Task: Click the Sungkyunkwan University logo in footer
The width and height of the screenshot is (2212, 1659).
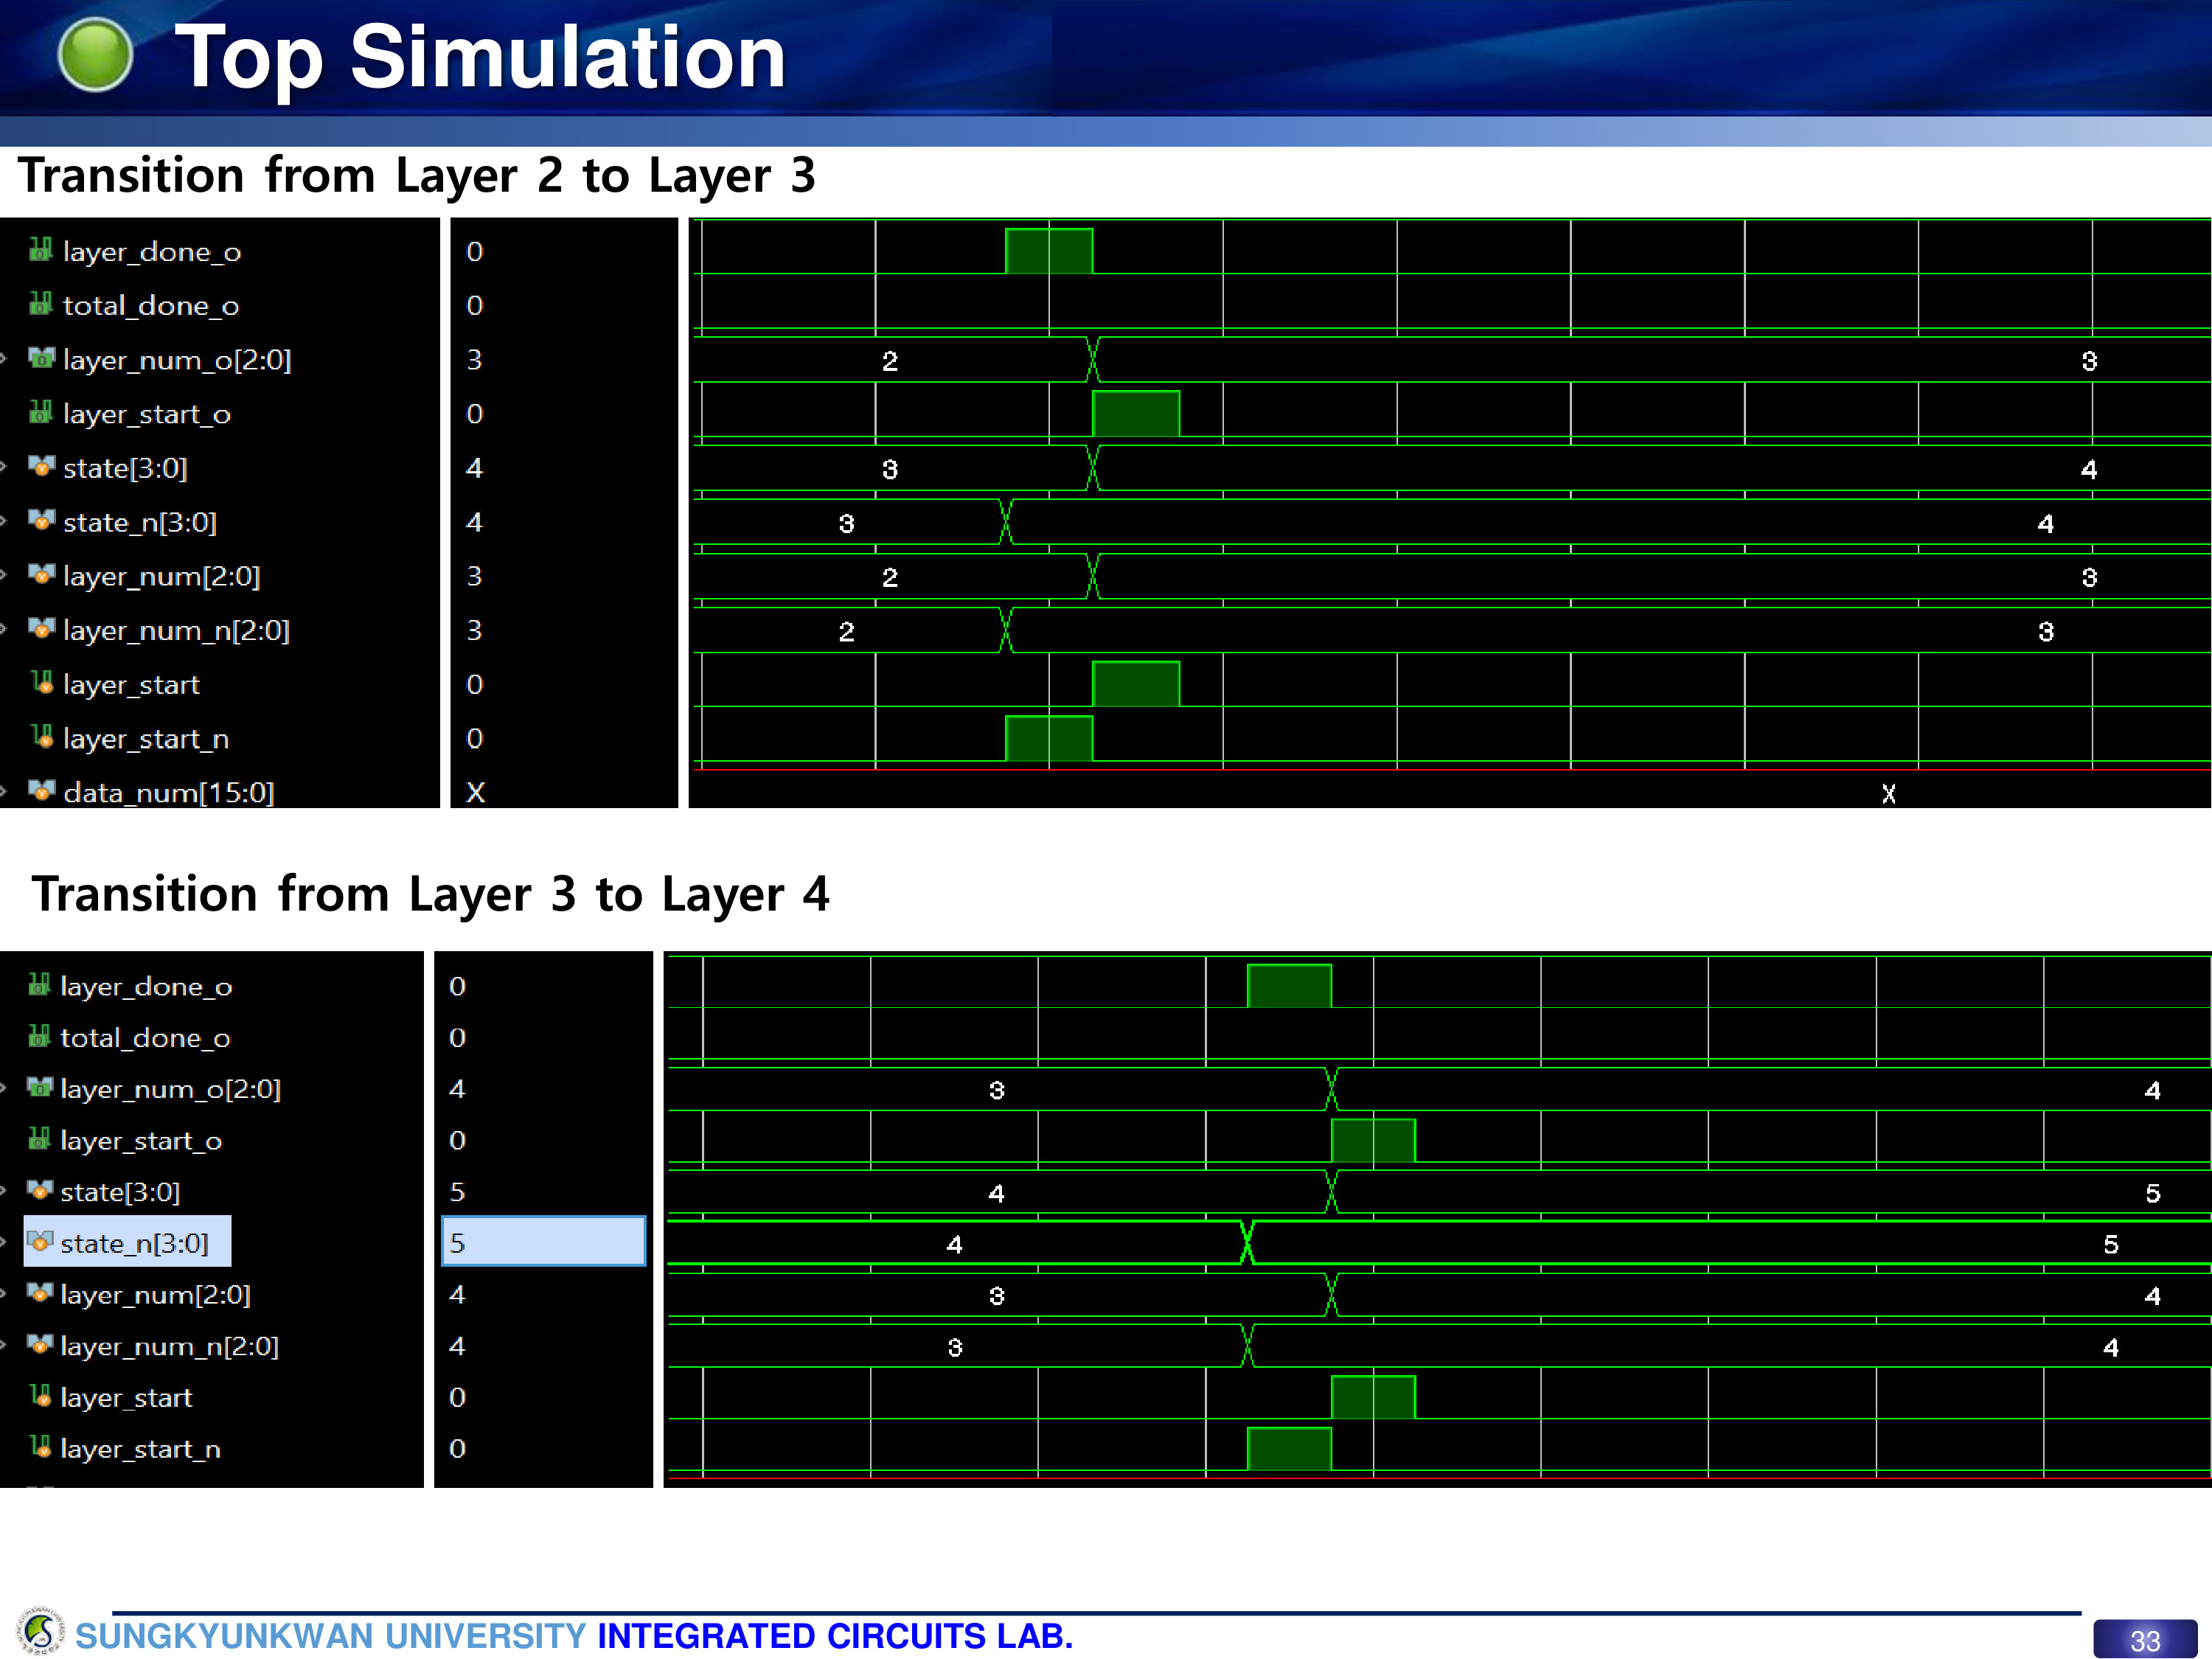Action: click(x=40, y=1632)
